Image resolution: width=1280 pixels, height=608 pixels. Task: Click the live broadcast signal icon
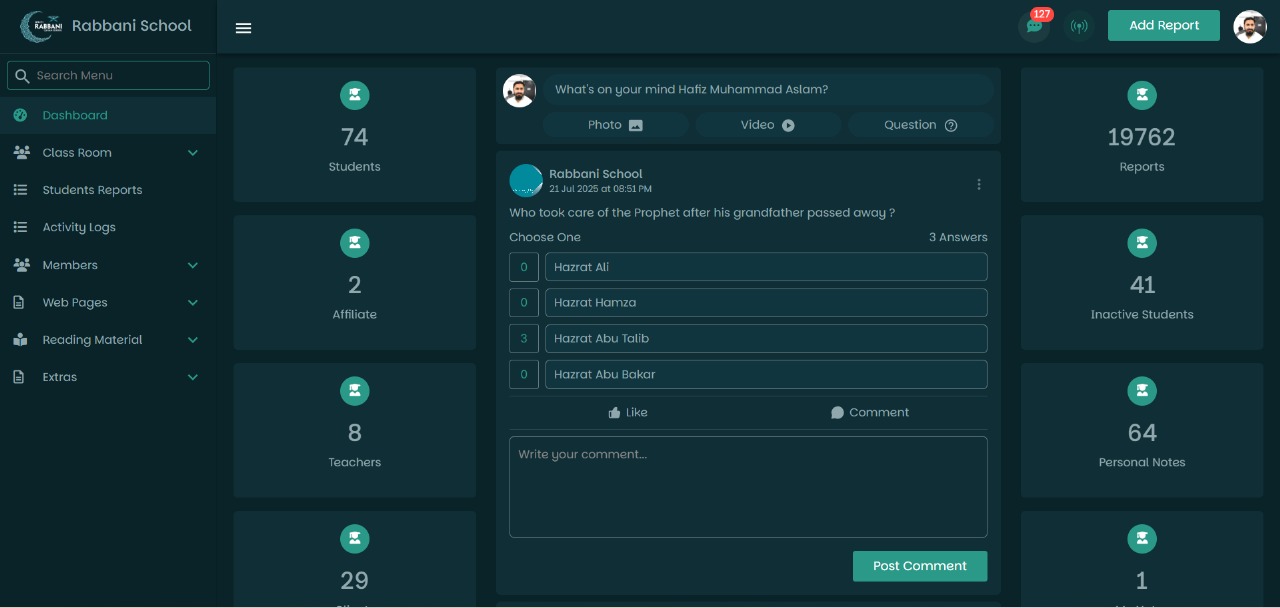coord(1079,26)
